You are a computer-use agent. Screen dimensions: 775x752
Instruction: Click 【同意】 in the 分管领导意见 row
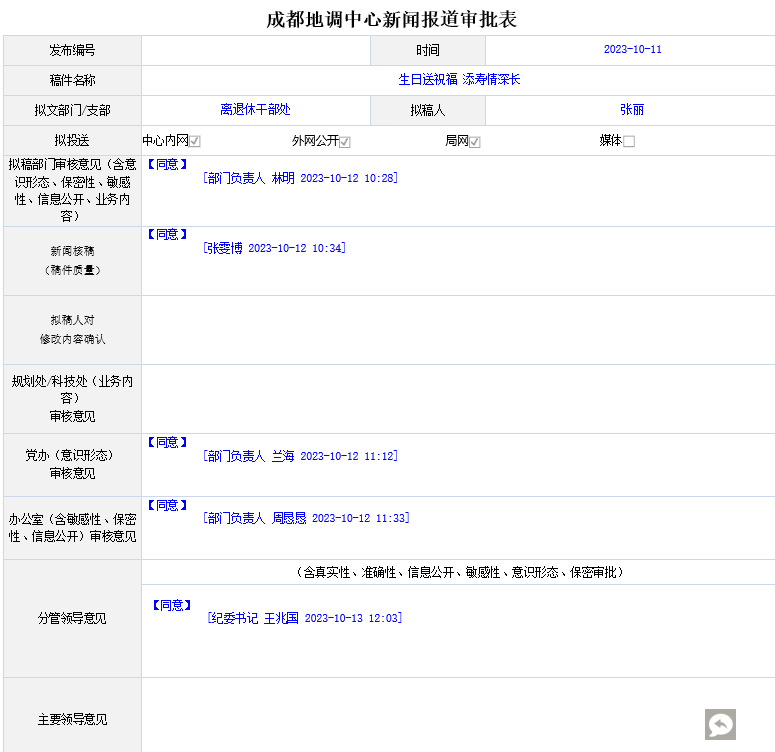click(171, 605)
